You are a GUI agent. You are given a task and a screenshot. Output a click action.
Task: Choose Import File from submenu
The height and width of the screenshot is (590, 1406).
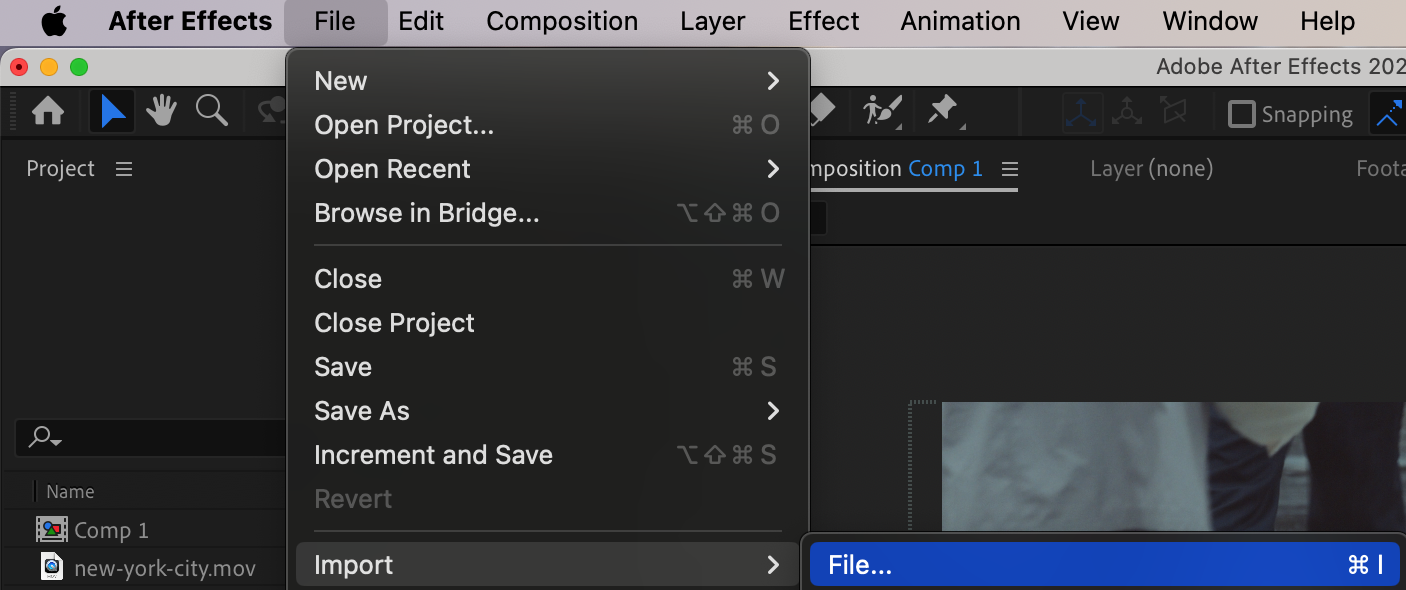coord(1104,565)
